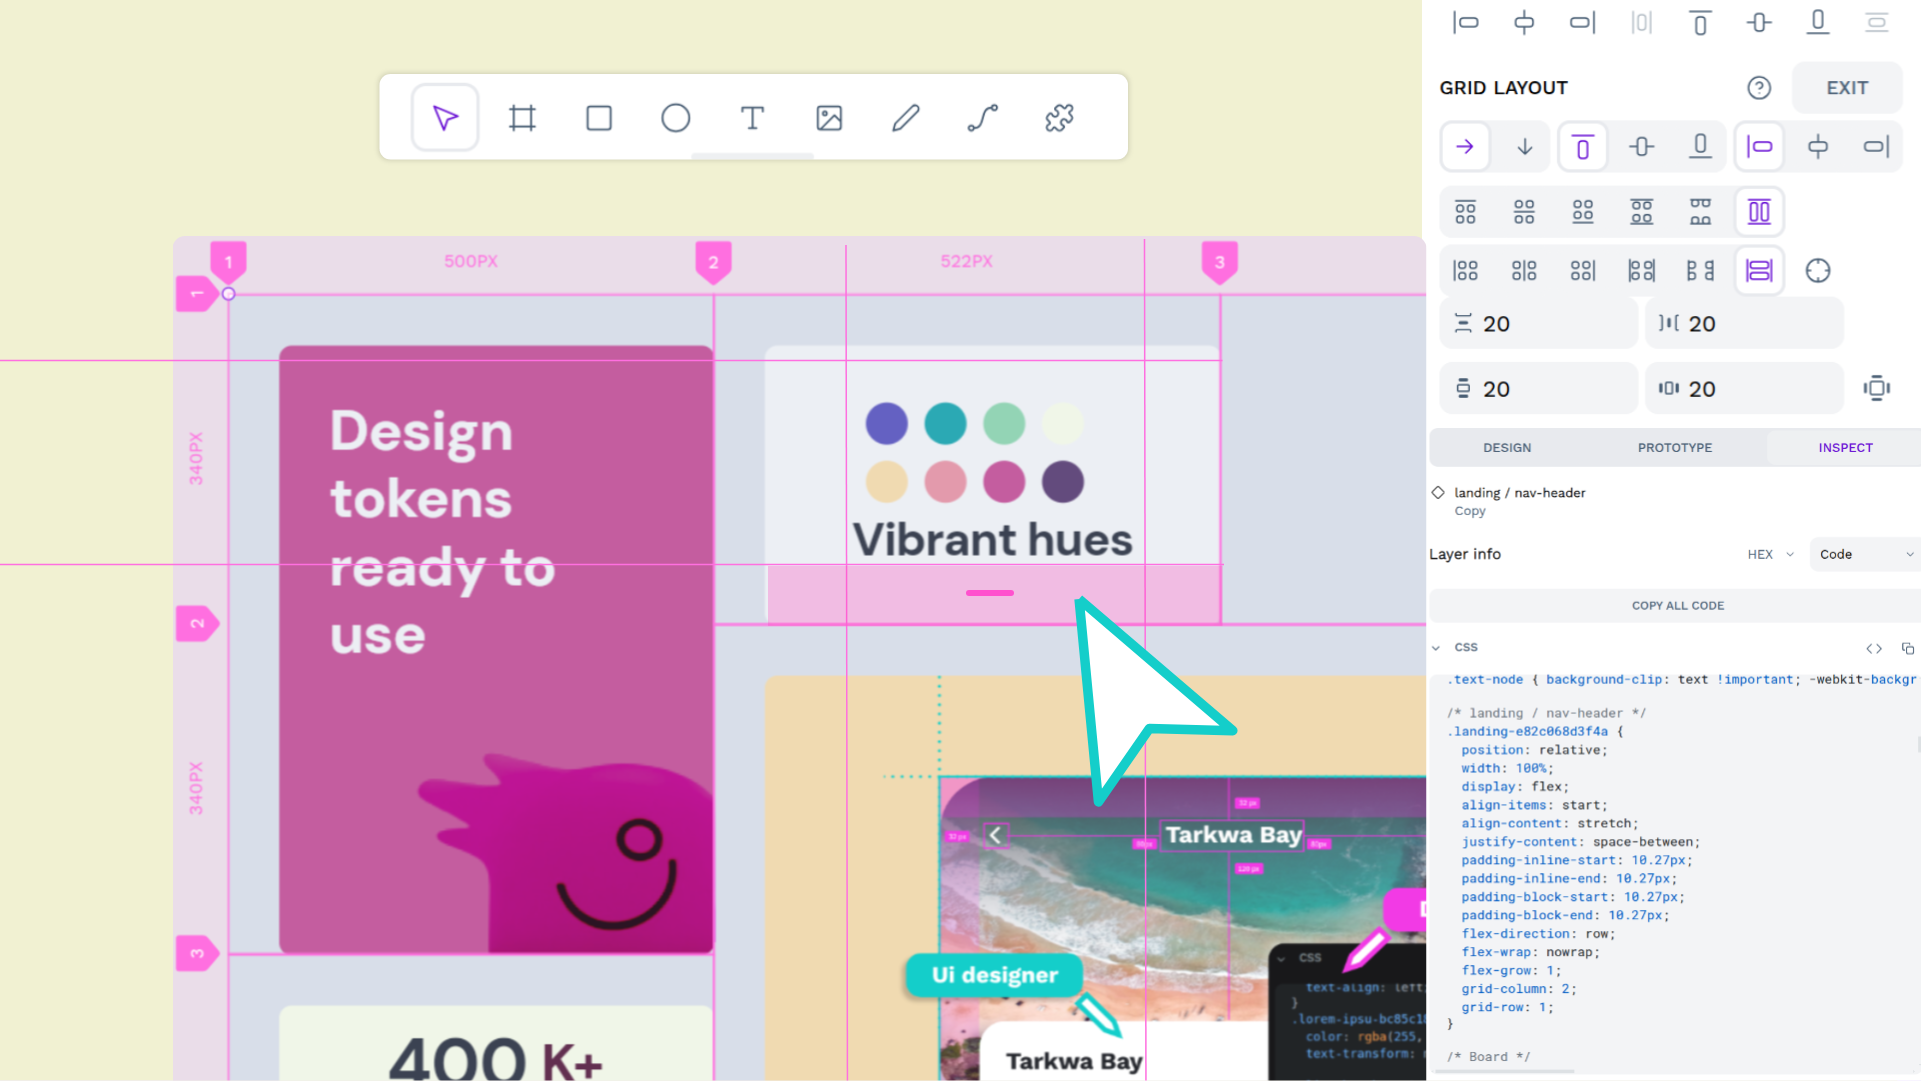Set grid direction to column arrow
This screenshot has height=1081, width=1921.
1524,147
